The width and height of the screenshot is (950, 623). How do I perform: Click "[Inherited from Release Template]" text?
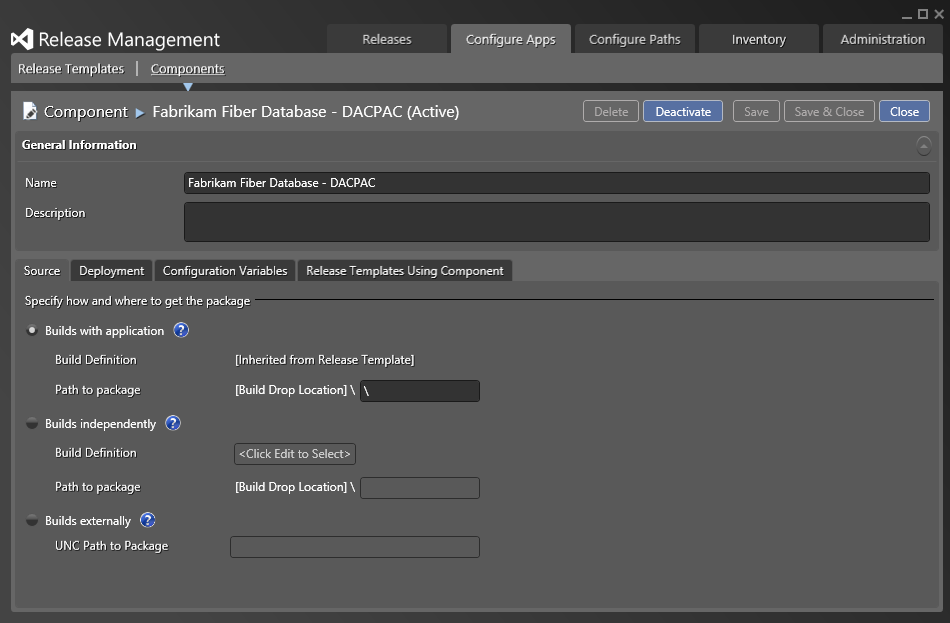tap(325, 360)
